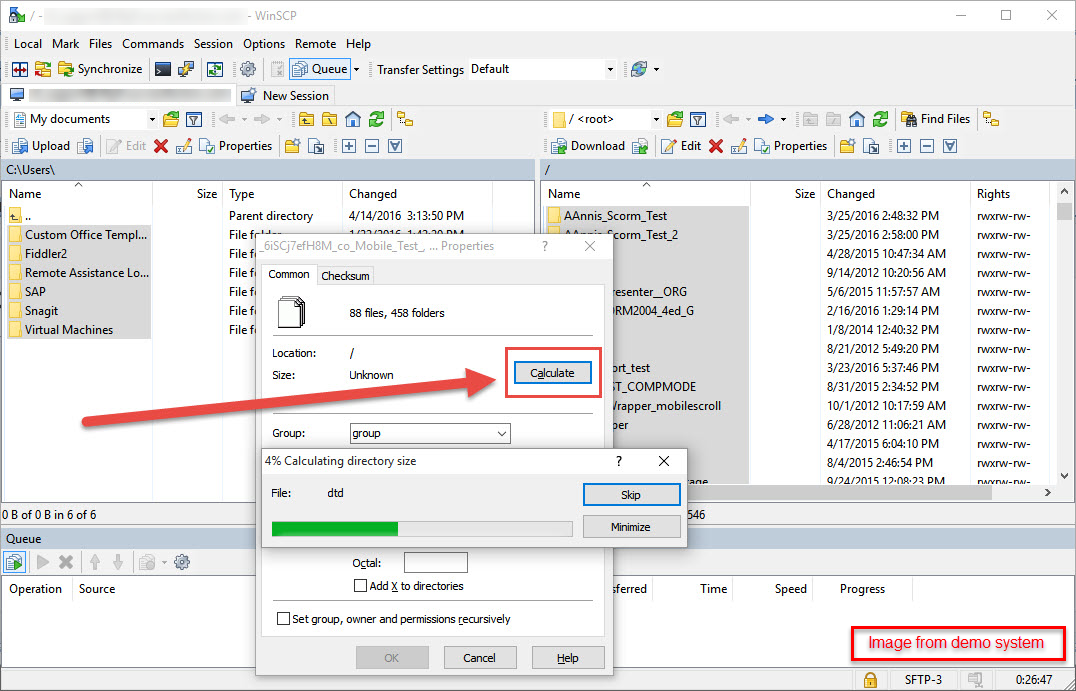Screen dimensions: 1076x691
Task: Click the Find Files button
Action: (936, 119)
